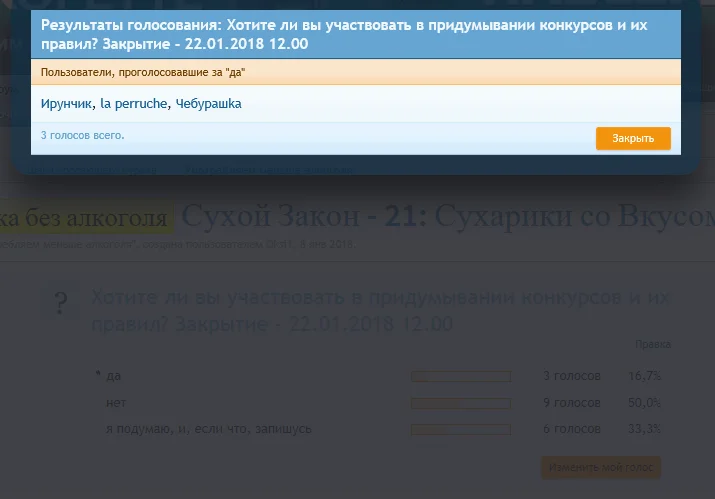Click the '16,7%' percentage value

[644, 376]
